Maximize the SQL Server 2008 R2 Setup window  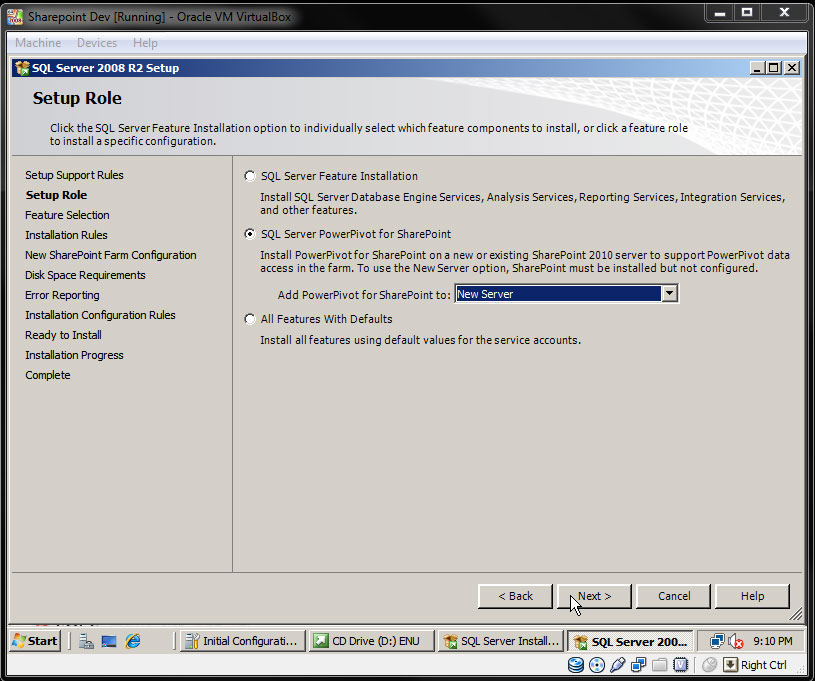[x=774, y=68]
